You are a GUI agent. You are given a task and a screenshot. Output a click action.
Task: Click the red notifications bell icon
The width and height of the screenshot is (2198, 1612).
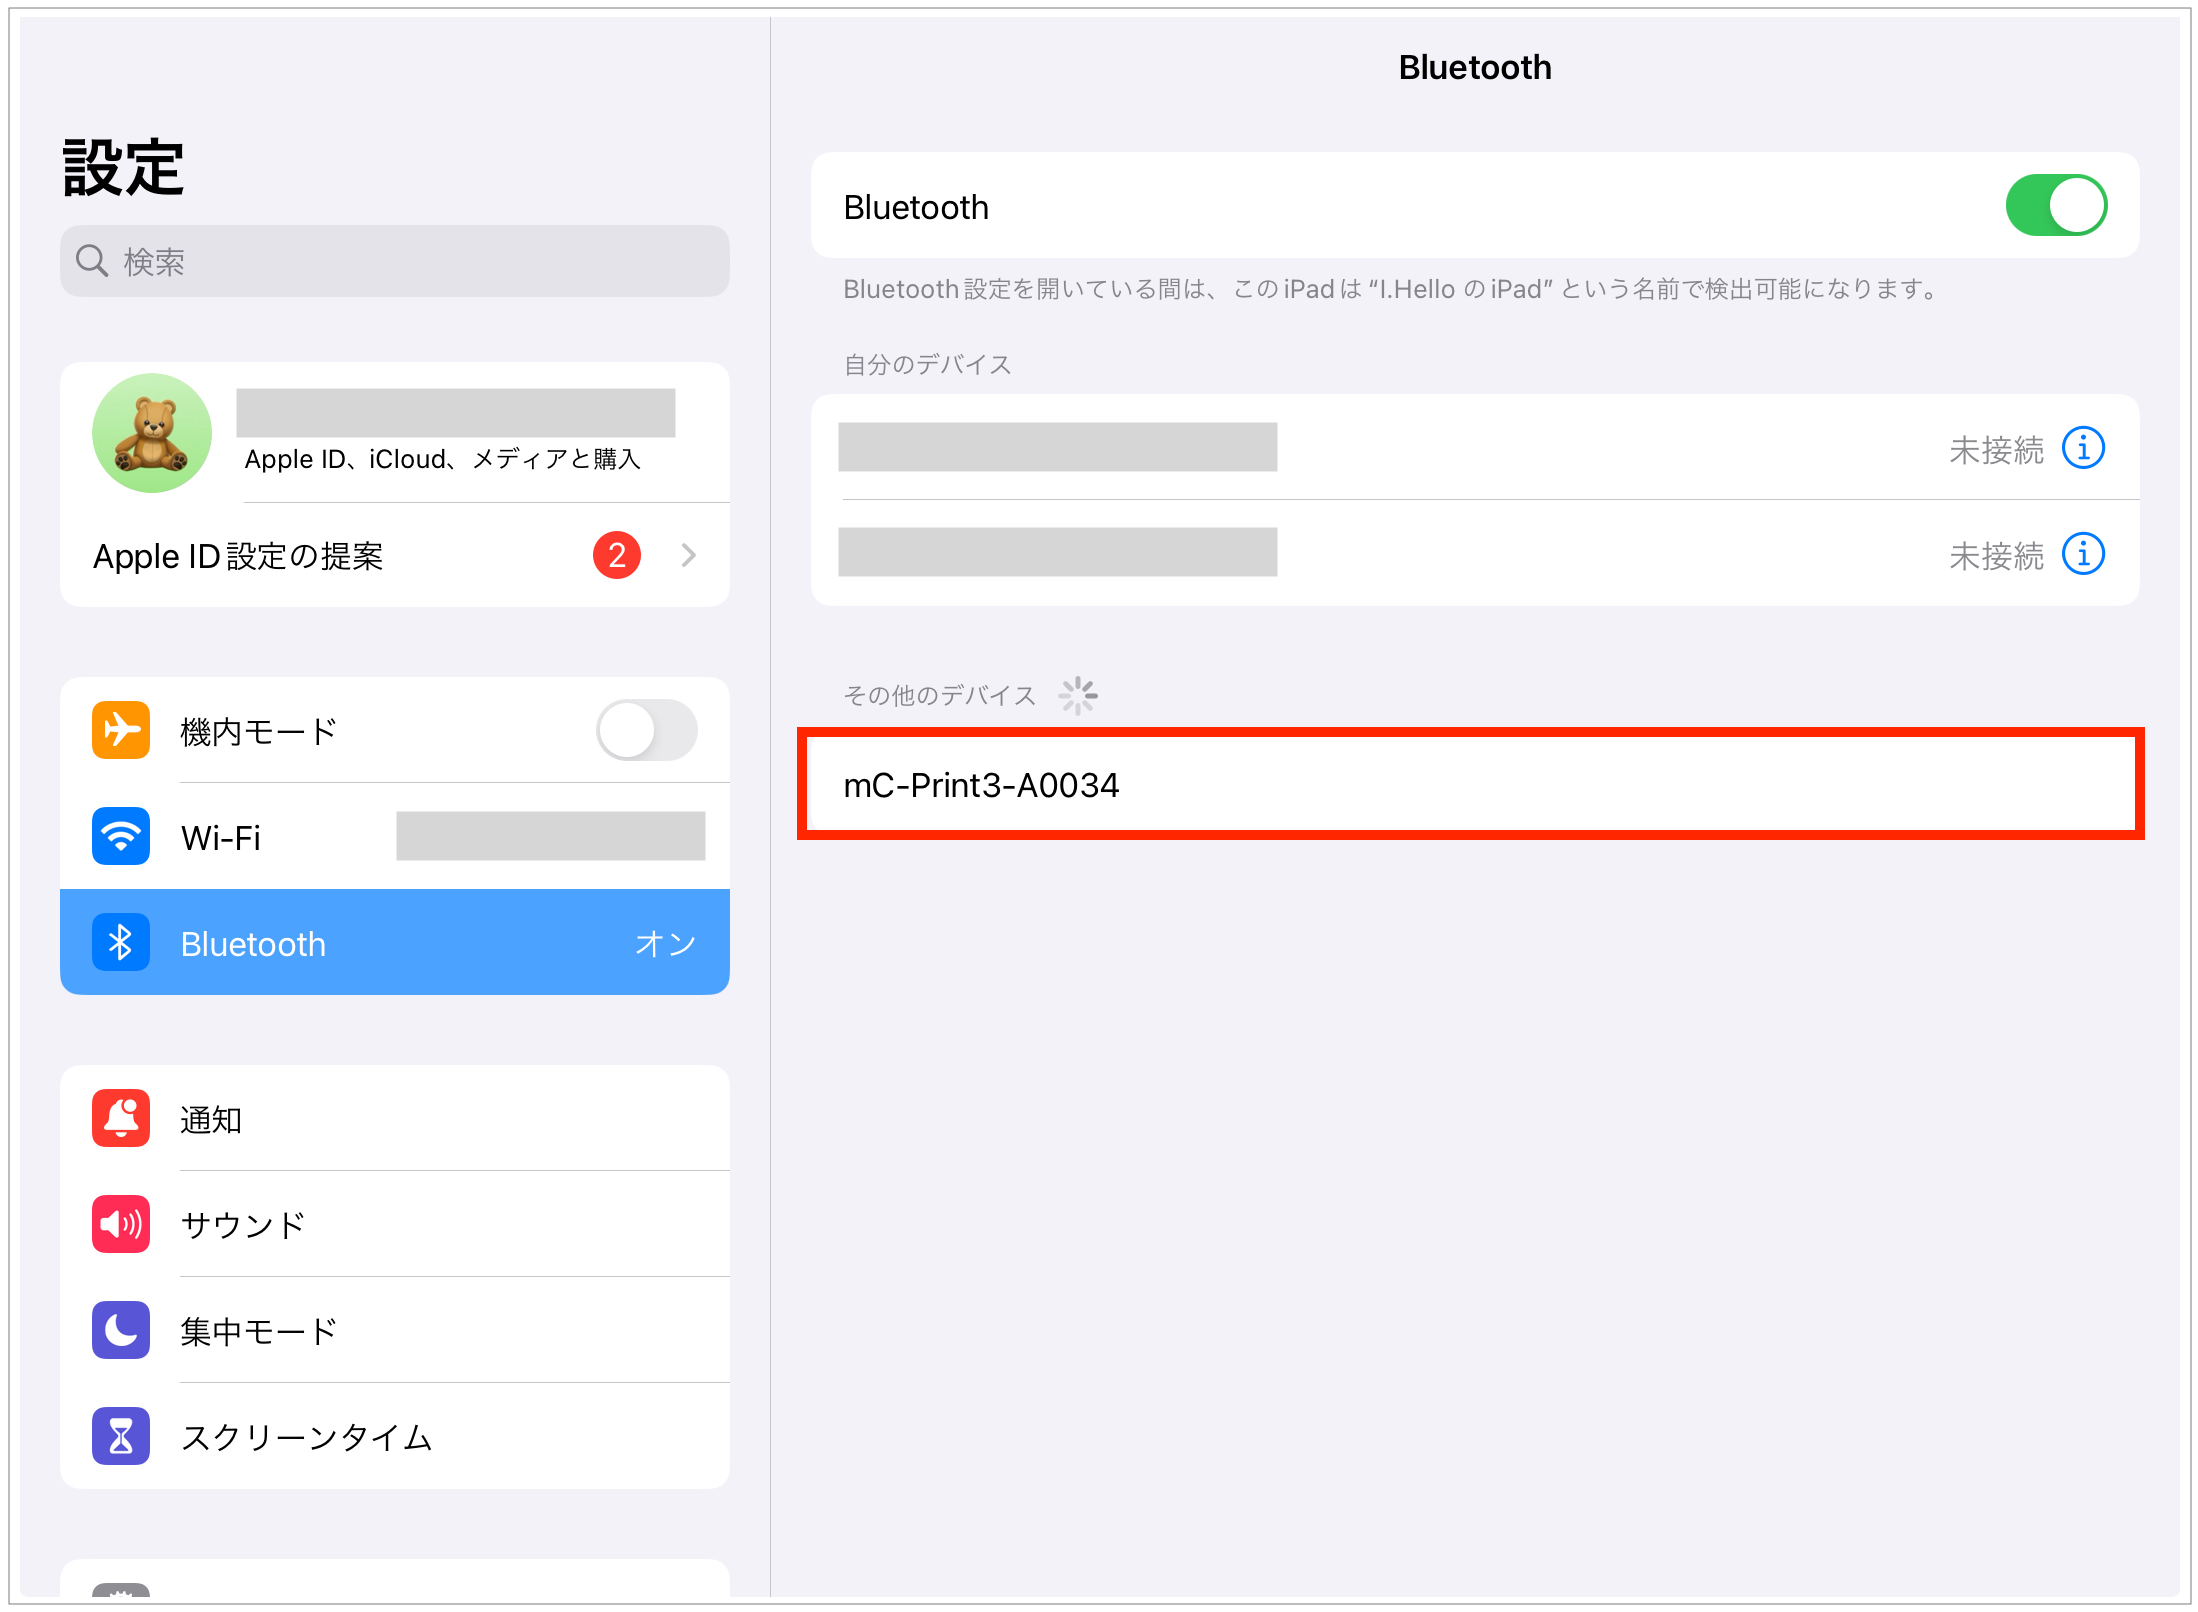121,1118
